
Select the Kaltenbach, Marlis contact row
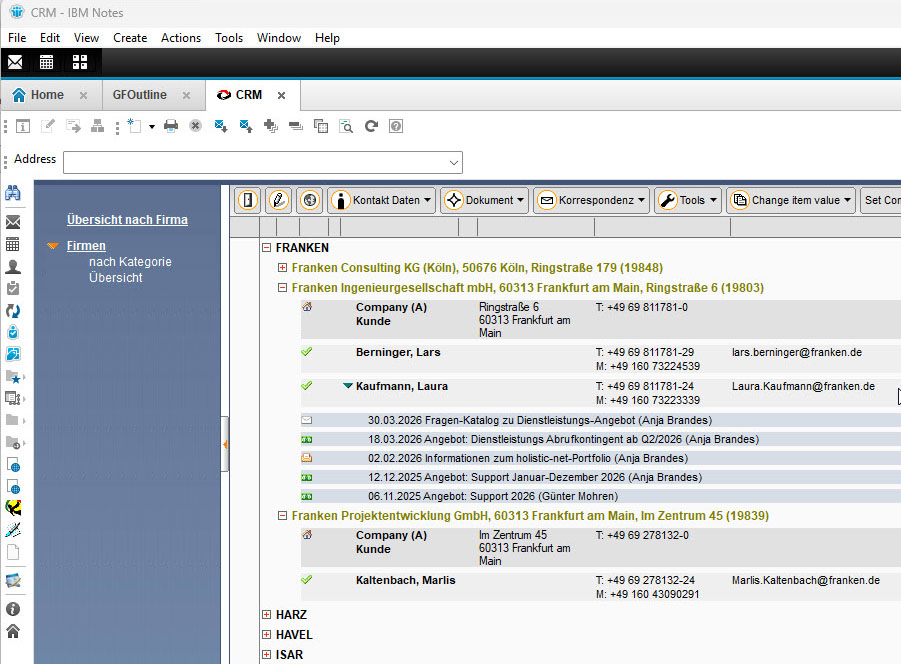(x=600, y=587)
